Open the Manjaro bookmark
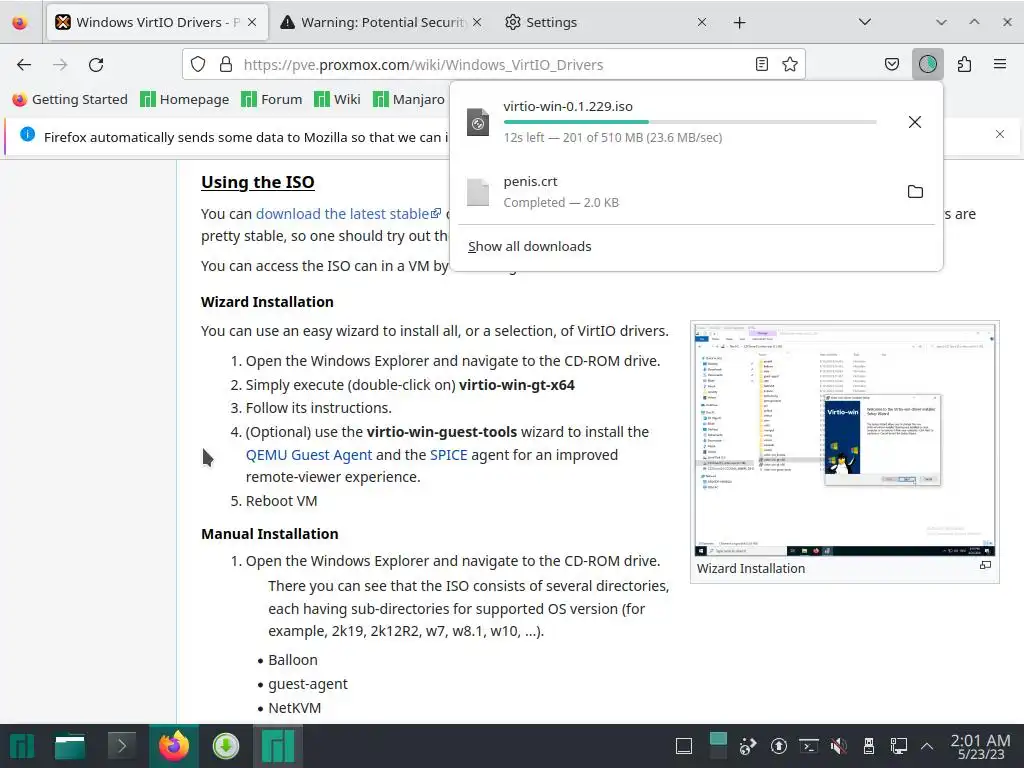1024x768 pixels. 409,99
